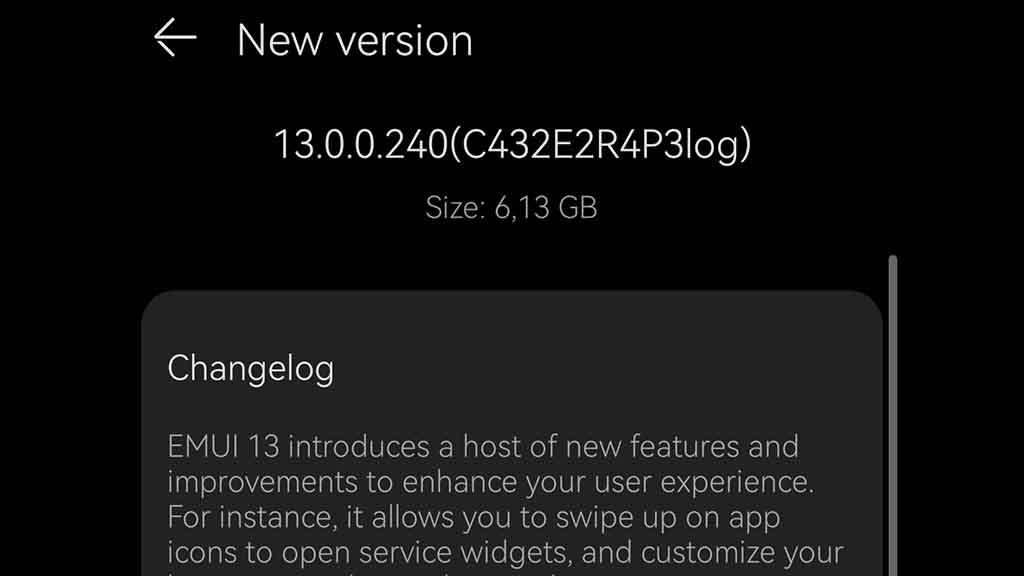This screenshot has height=576, width=1024.
Task: Click the "New version" page title
Action: tap(355, 40)
